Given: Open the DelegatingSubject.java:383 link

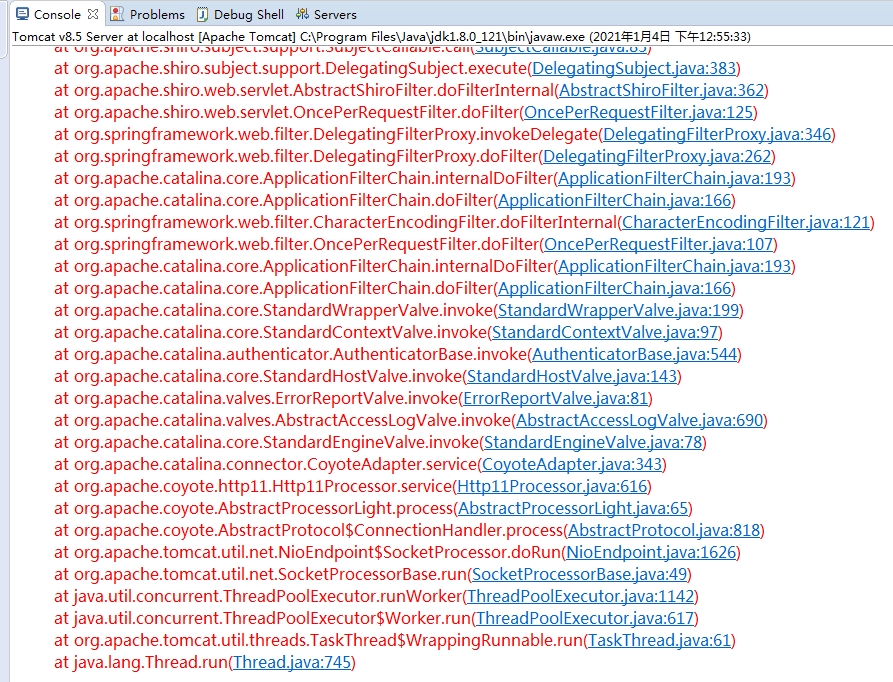Looking at the screenshot, I should pyautogui.click(x=634, y=68).
